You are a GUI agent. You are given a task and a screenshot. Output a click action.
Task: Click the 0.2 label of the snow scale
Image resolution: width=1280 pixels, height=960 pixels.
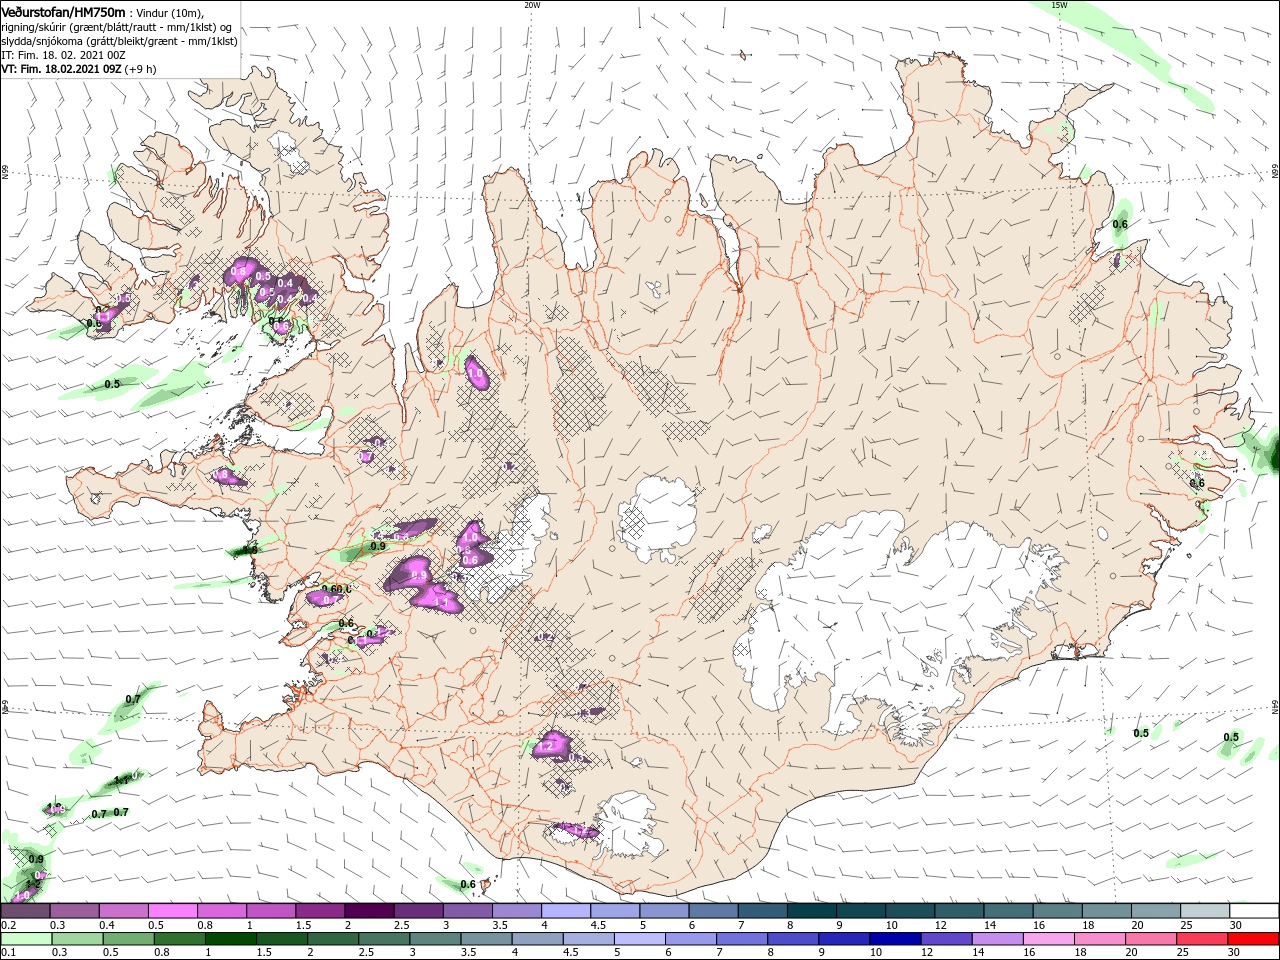tap(8, 925)
